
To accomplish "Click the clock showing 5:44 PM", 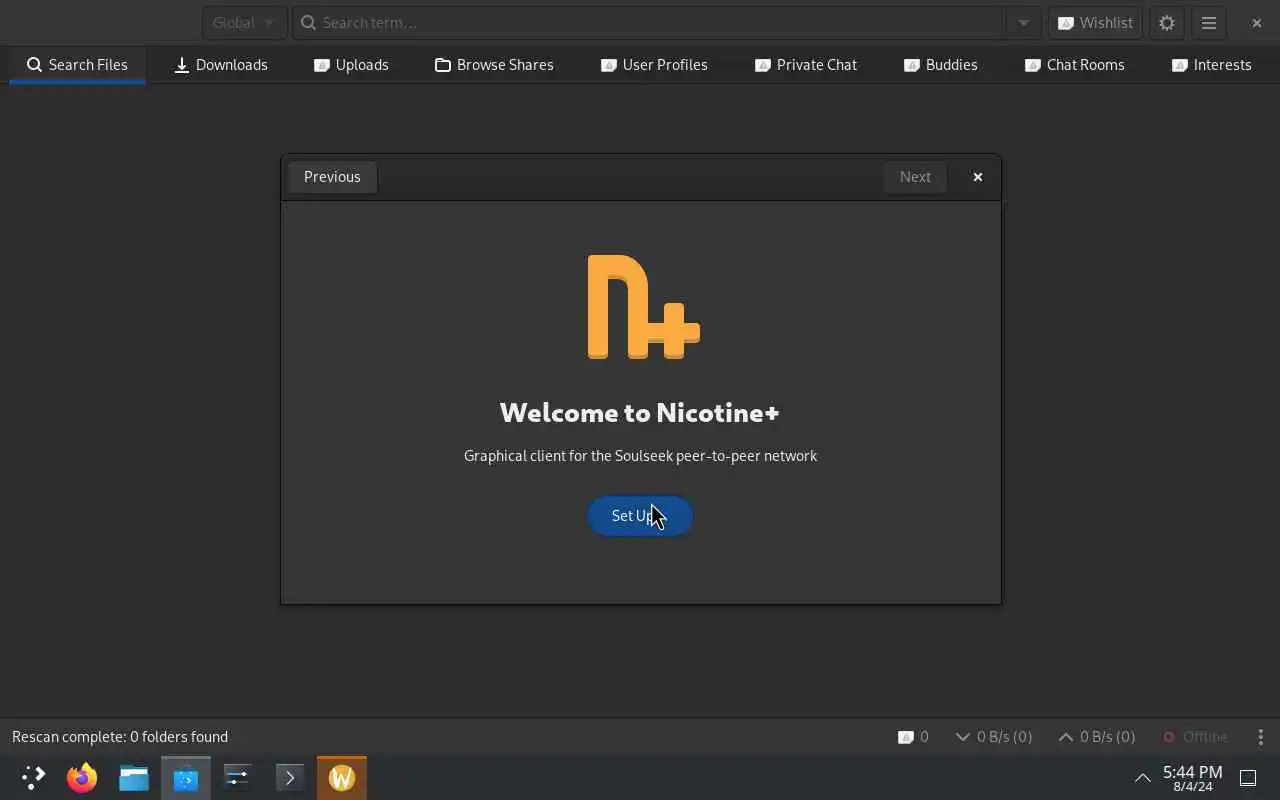I will tap(1192, 778).
